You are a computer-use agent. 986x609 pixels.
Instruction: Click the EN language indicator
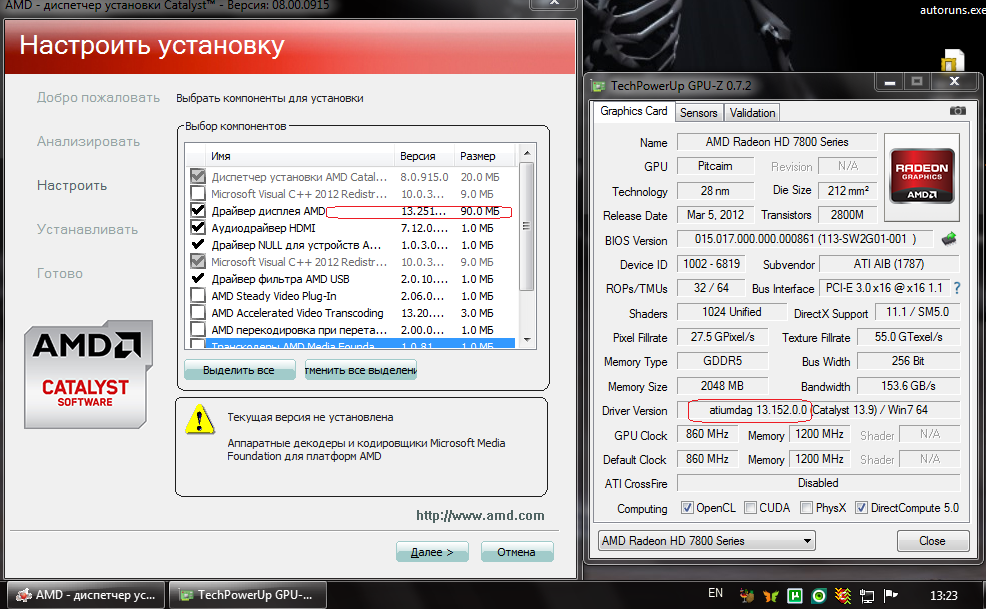tap(716, 593)
